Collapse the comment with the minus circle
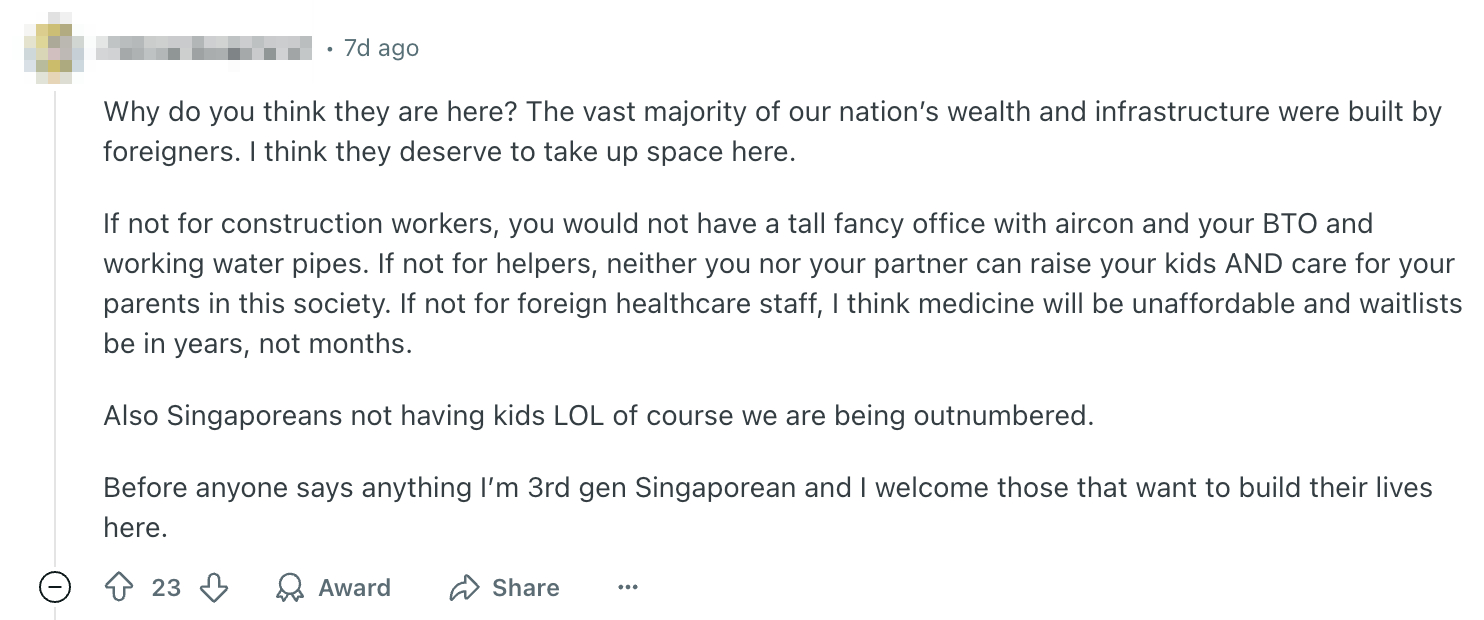This screenshot has height=620, width=1484. [54, 588]
